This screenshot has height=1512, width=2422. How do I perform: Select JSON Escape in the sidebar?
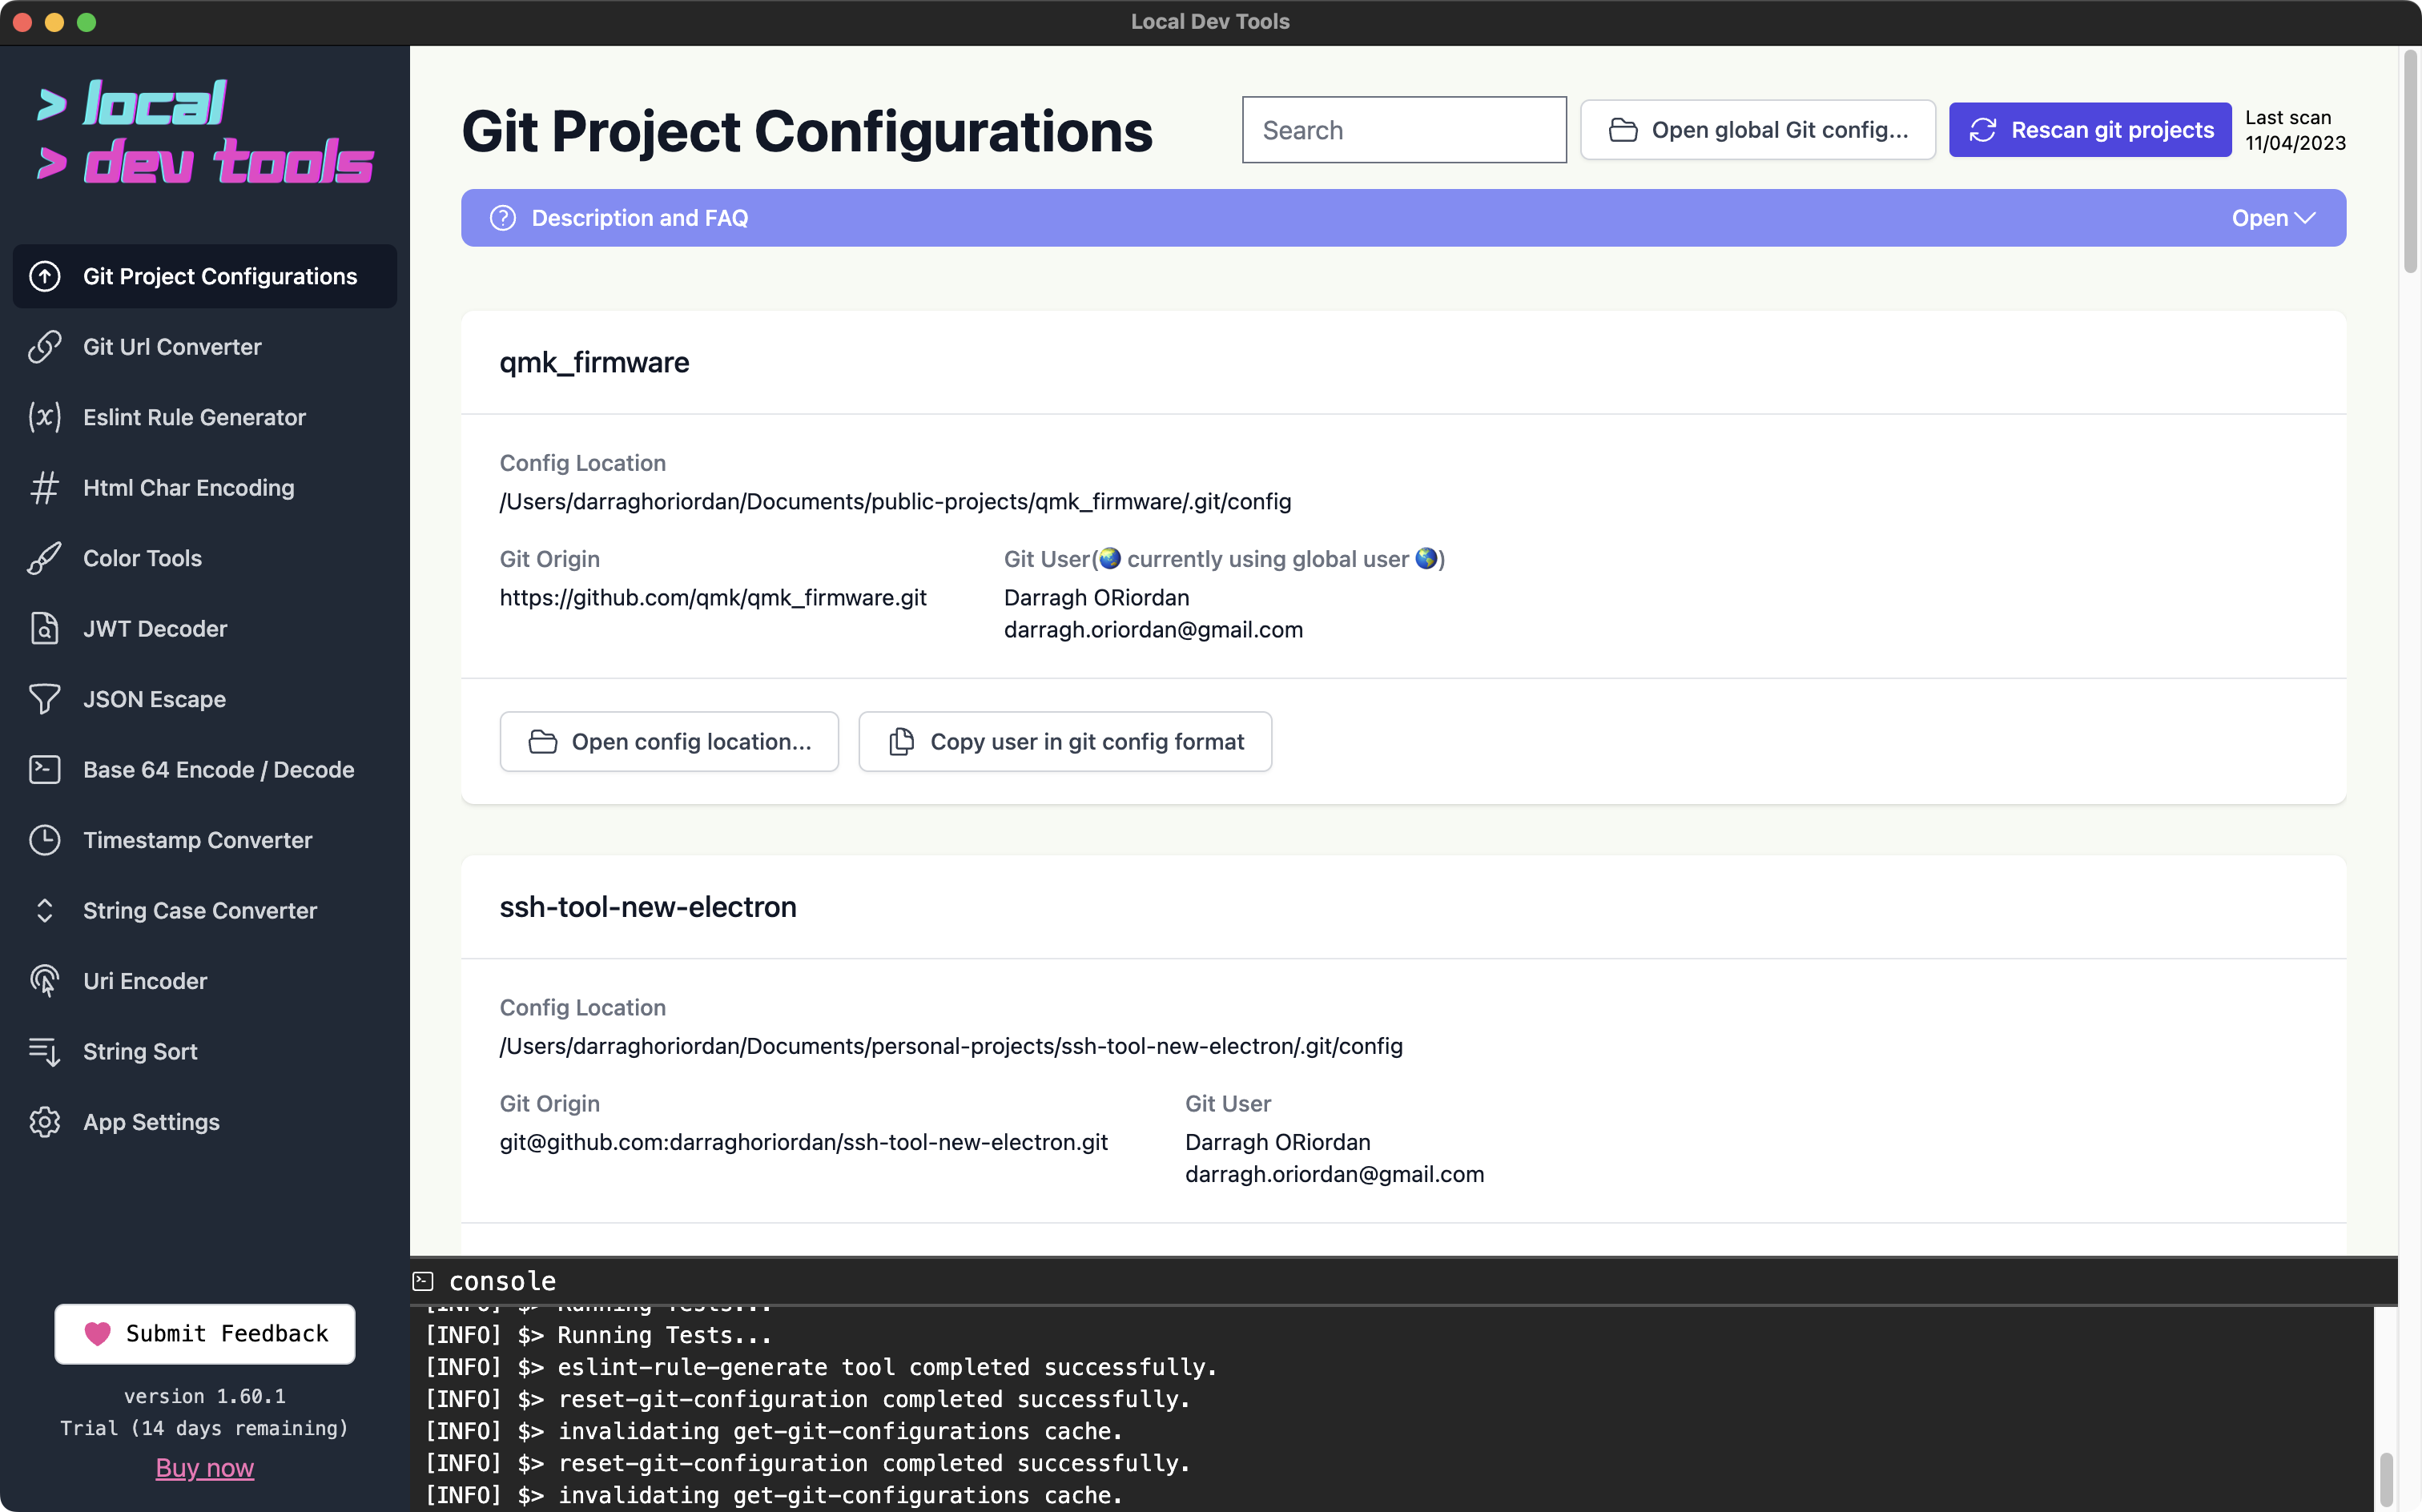pos(205,699)
